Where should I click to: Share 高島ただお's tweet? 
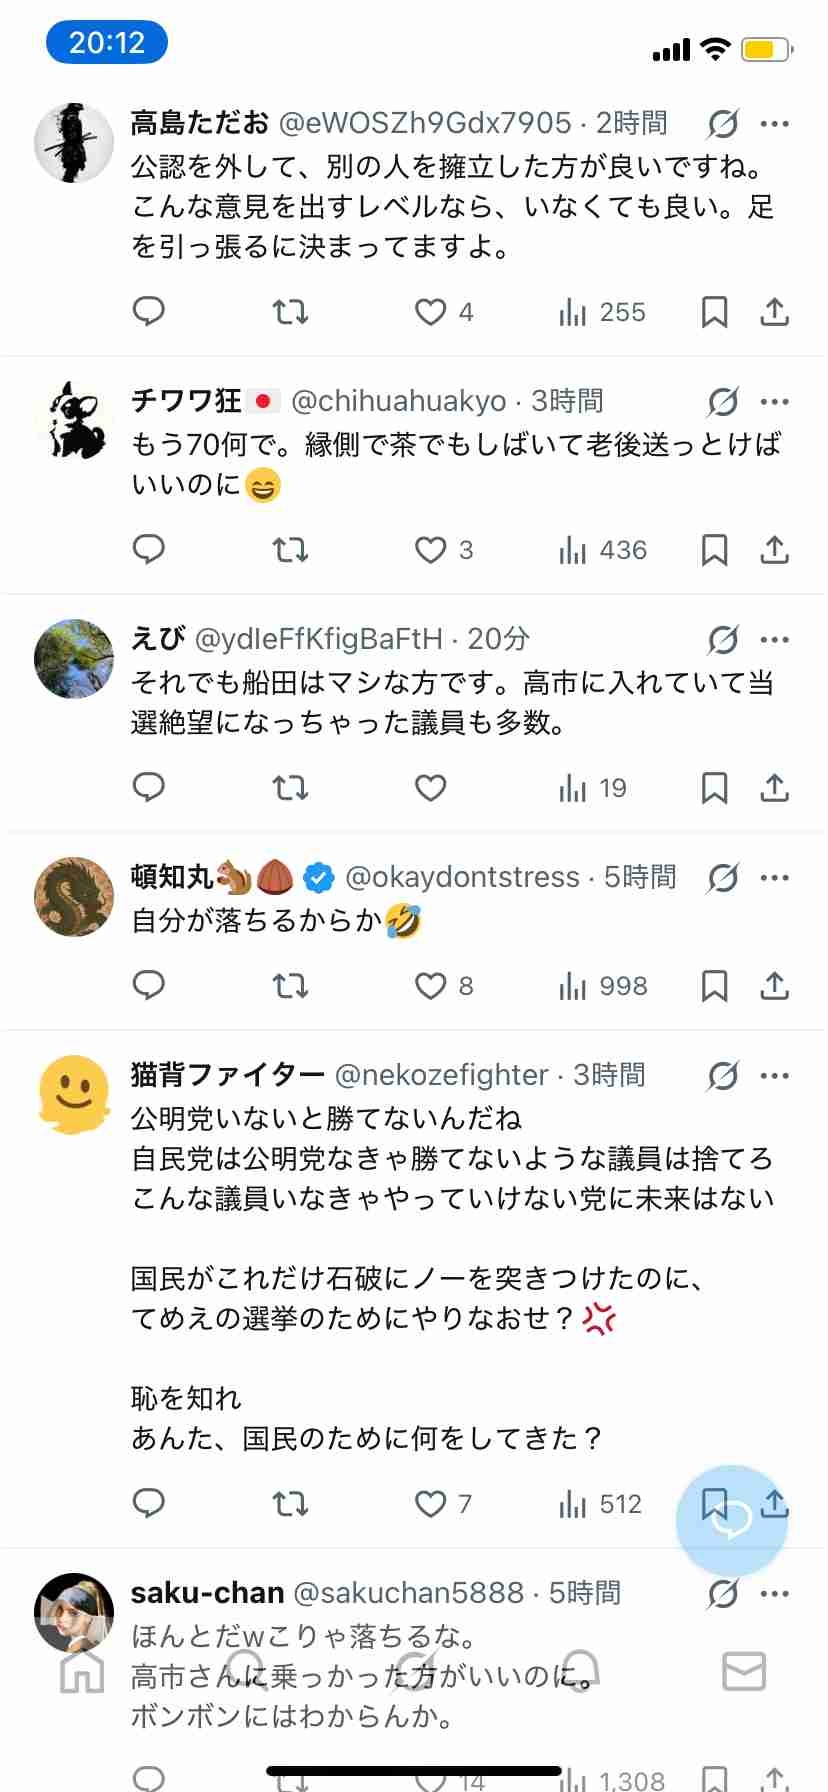coord(775,312)
